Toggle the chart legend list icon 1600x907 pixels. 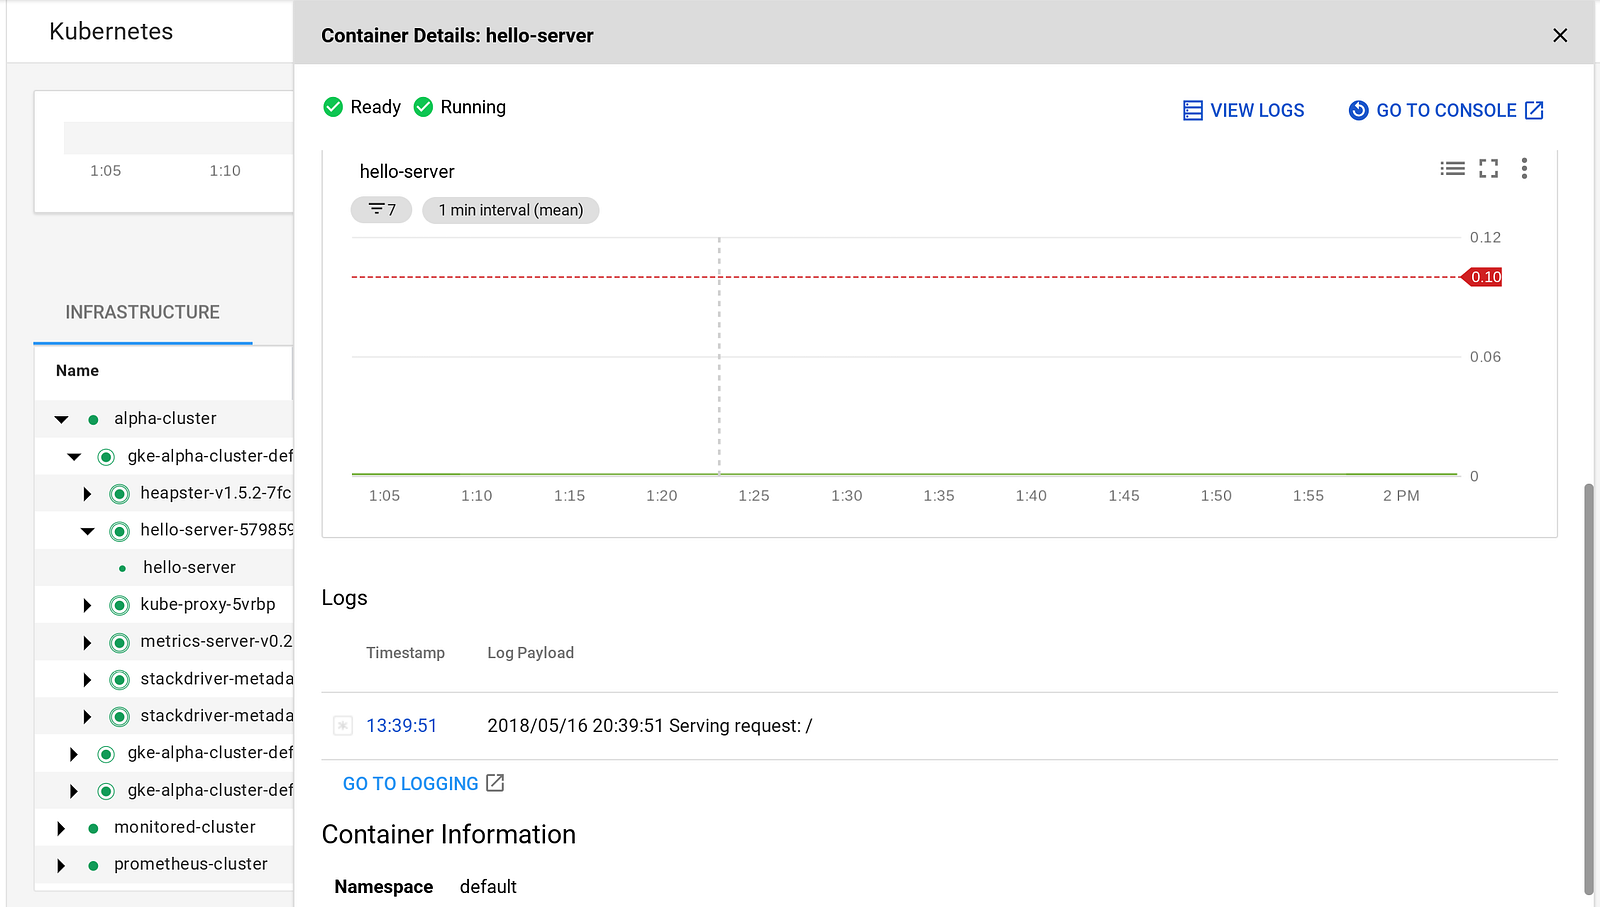coord(1452,169)
